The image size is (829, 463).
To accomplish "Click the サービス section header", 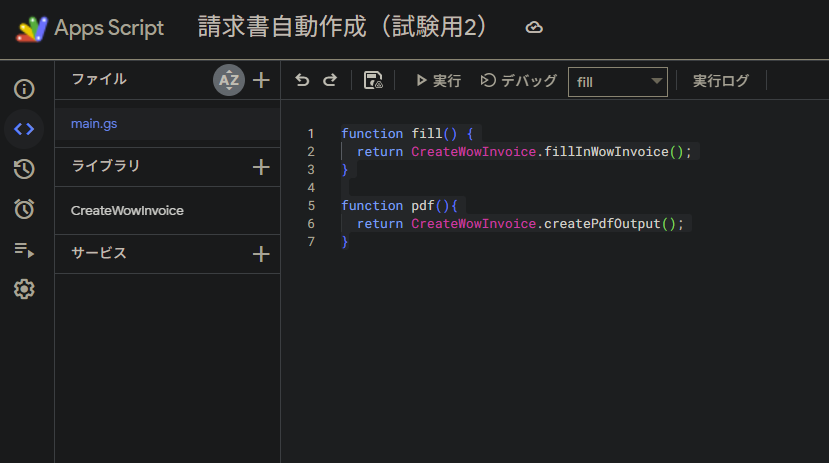I will pyautogui.click(x=99, y=253).
